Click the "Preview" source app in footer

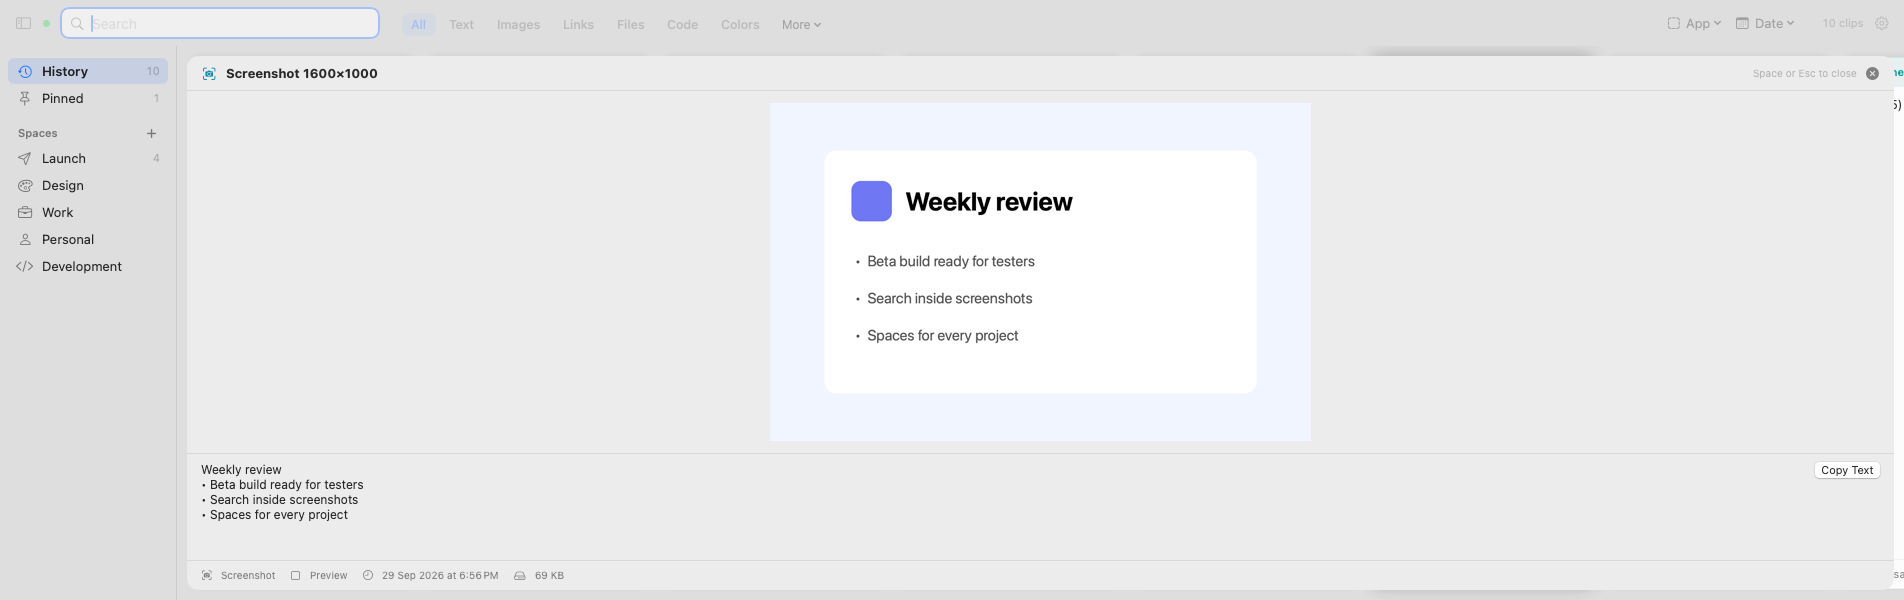329,575
